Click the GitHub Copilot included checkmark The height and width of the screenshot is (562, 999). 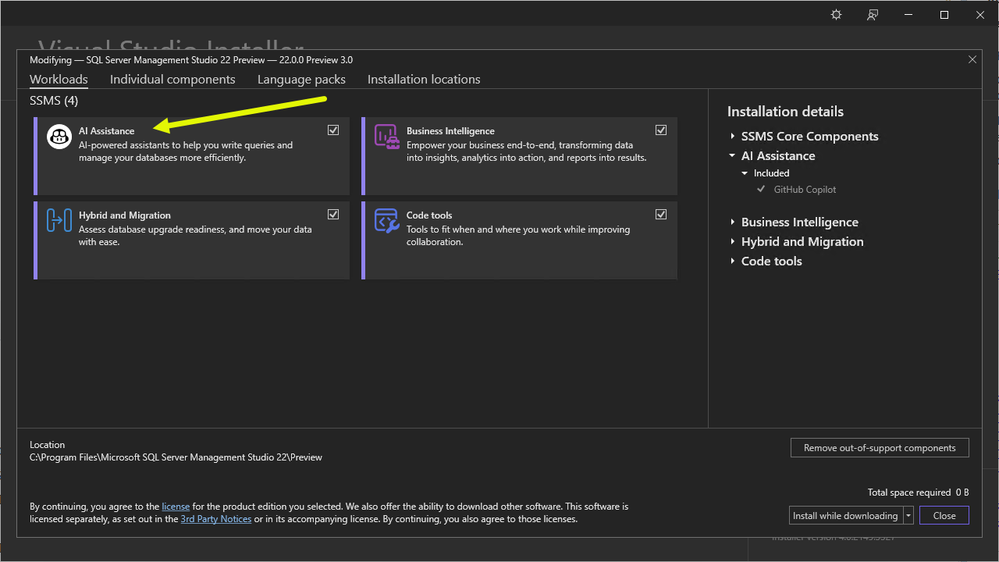tap(761, 189)
